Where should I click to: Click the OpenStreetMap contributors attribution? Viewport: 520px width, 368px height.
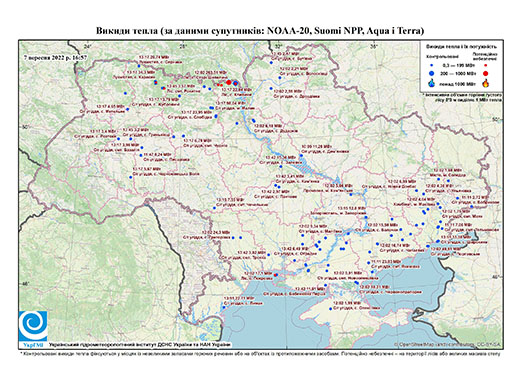448,344
